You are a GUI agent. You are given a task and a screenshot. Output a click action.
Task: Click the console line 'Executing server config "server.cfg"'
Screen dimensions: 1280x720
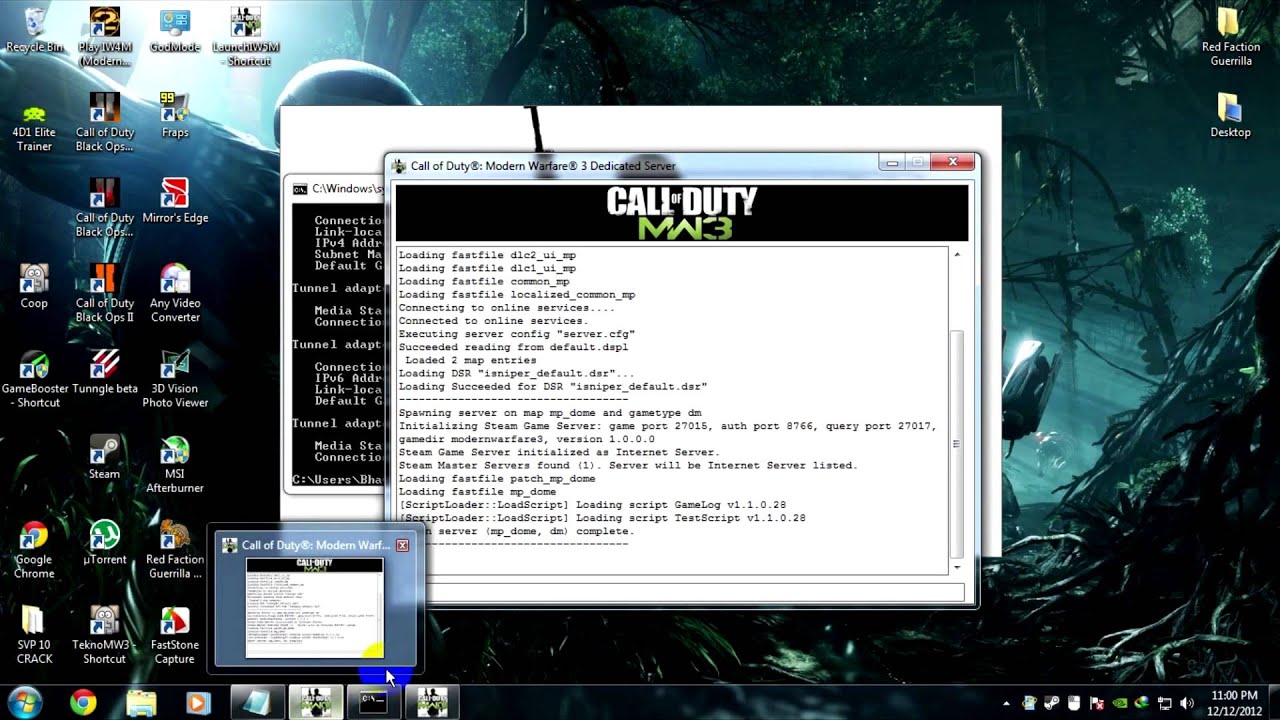(517, 334)
